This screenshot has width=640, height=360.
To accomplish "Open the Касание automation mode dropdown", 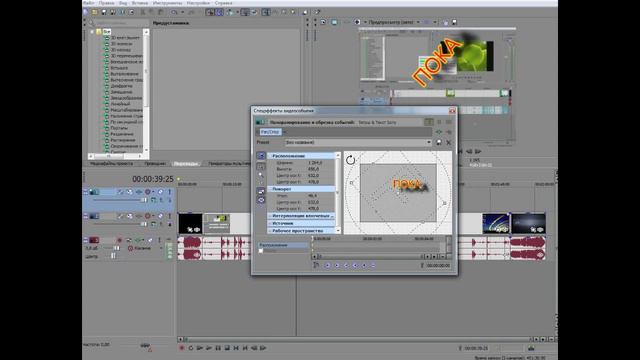I will point(162,248).
